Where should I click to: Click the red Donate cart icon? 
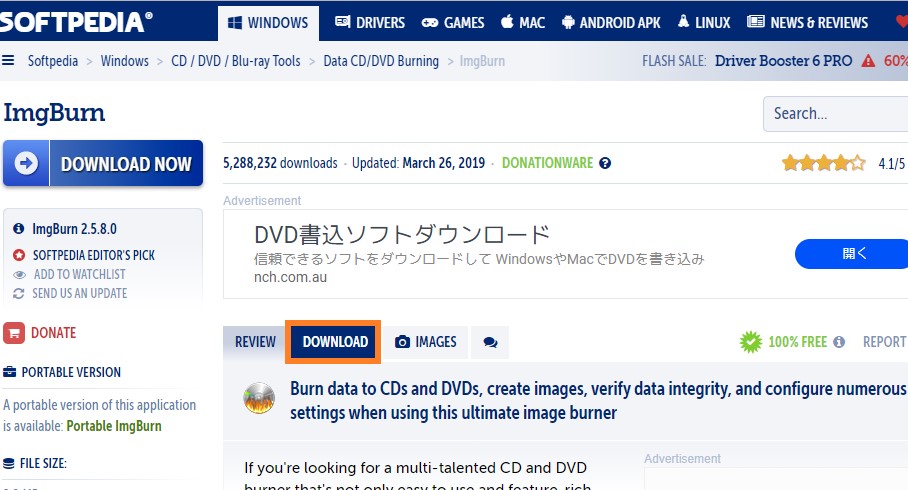pos(14,333)
